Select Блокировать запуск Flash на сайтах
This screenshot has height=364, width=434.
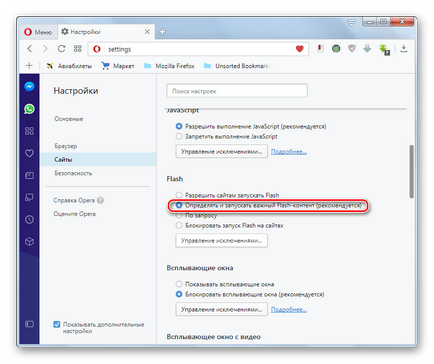[x=179, y=226]
